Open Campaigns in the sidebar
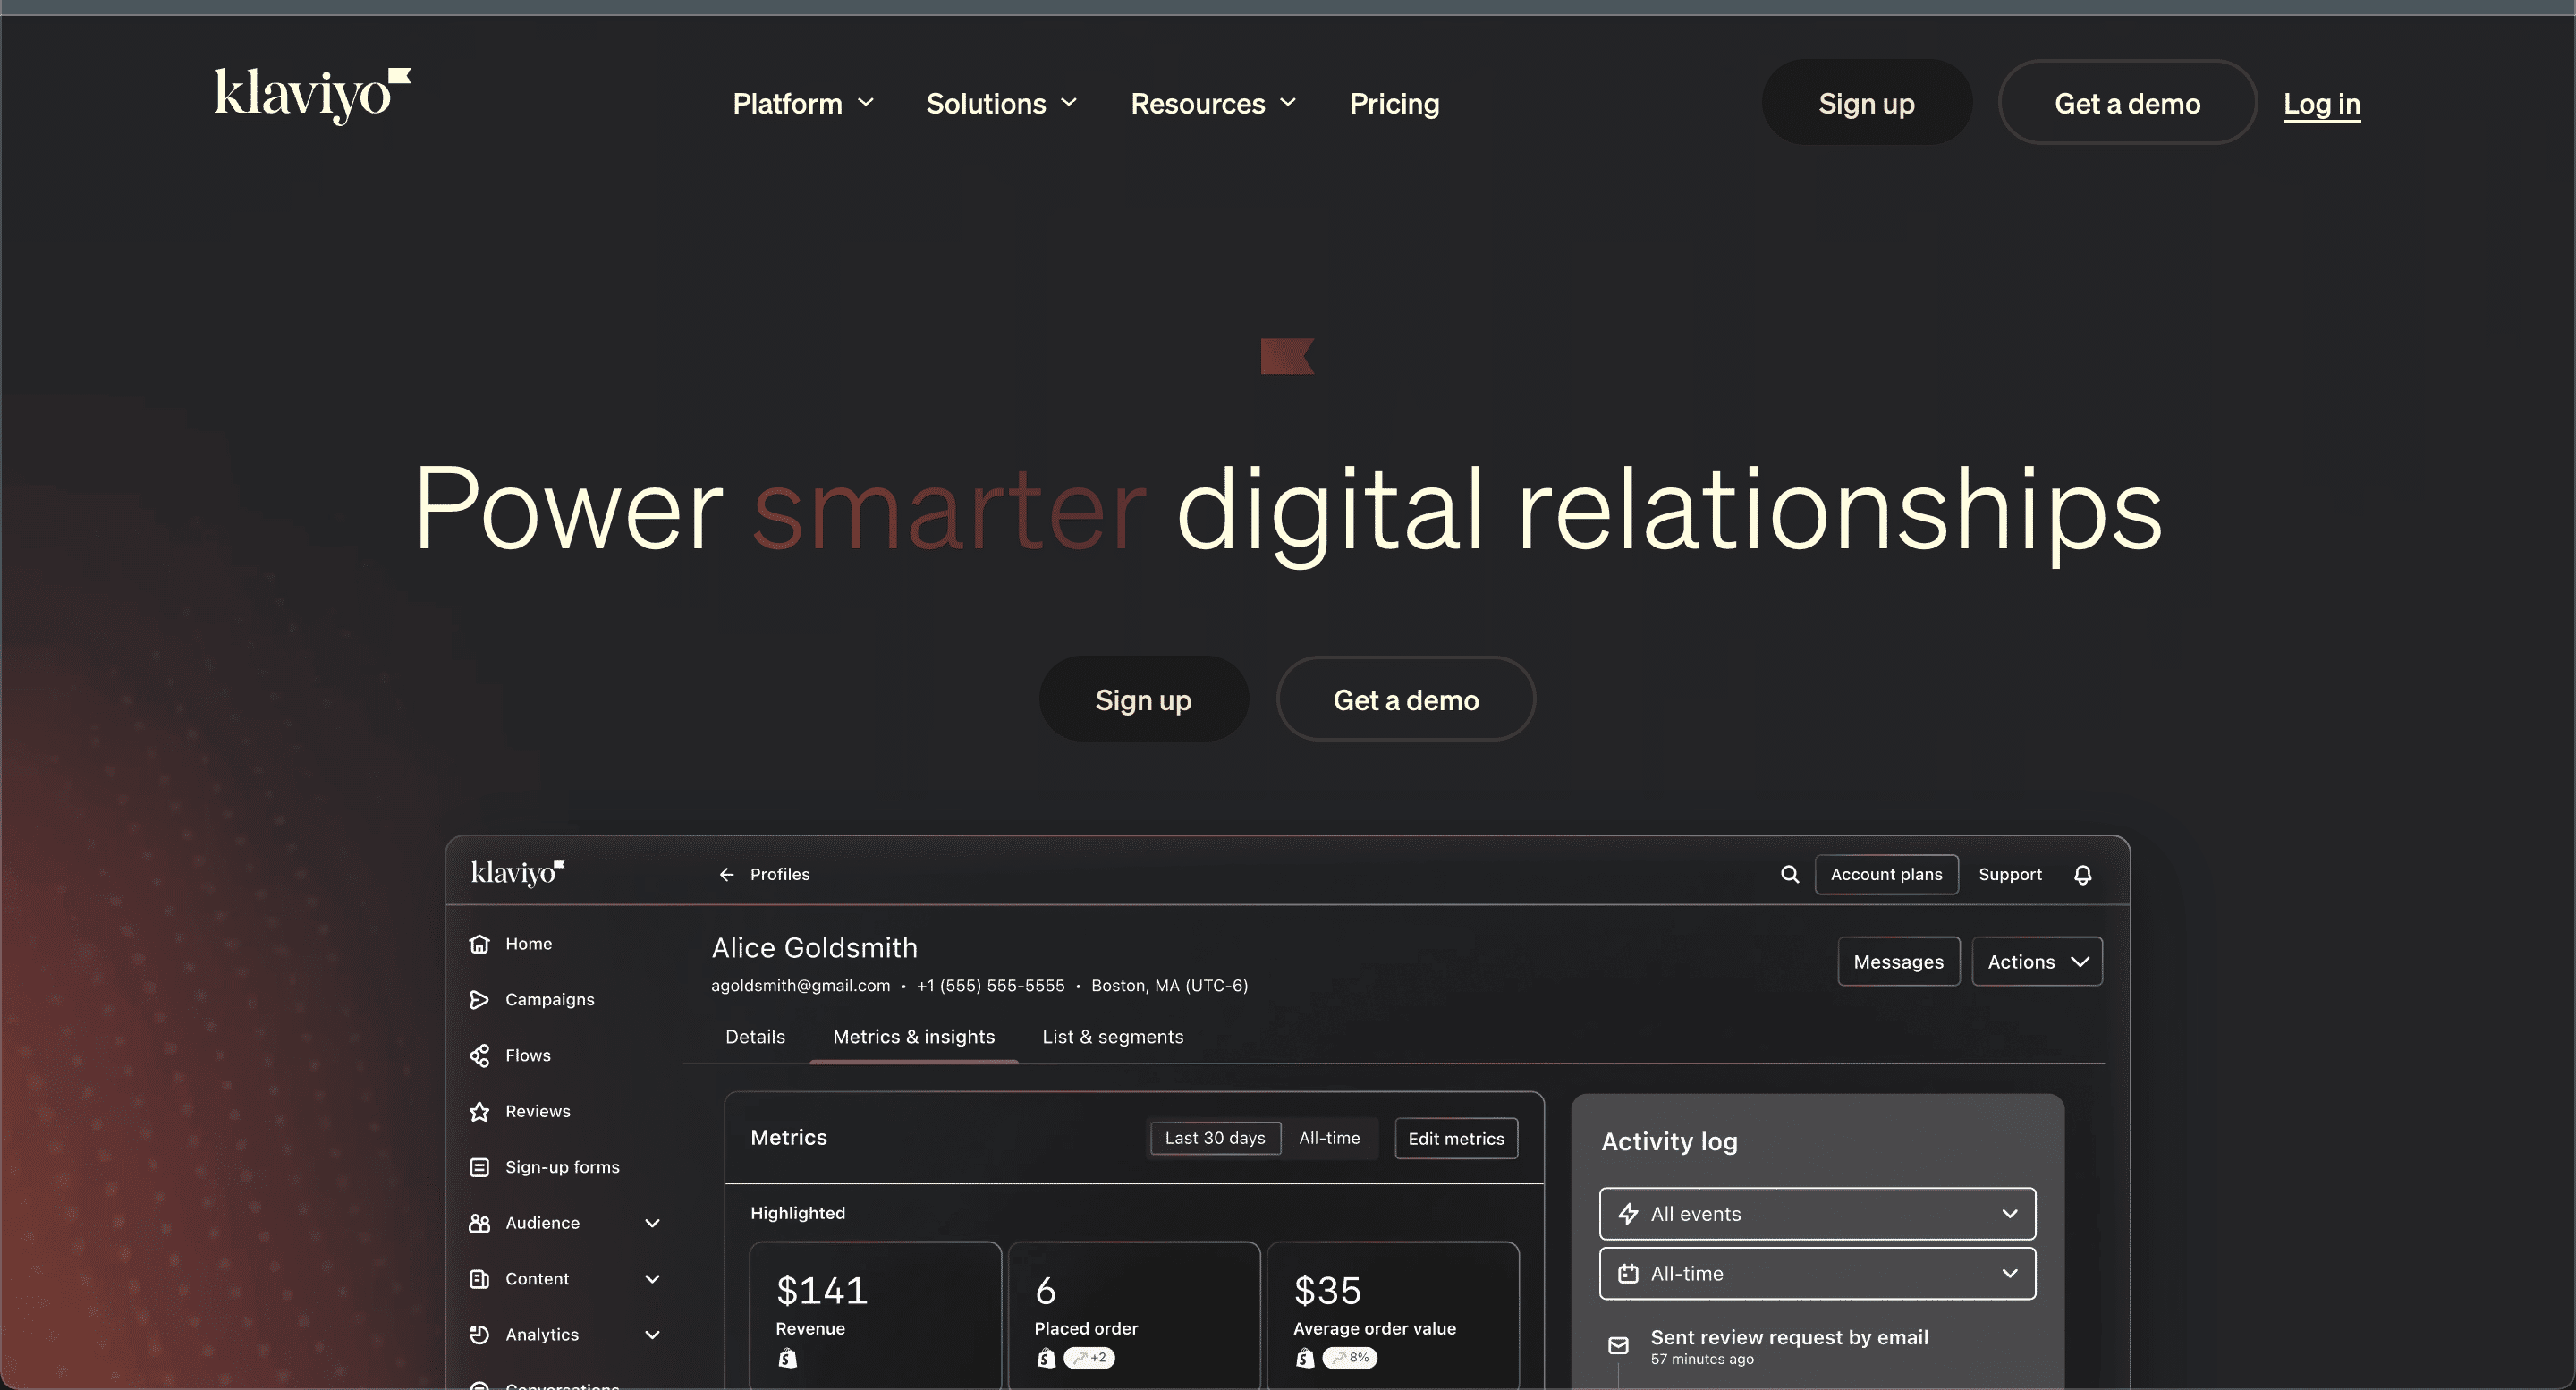Image resolution: width=2576 pixels, height=1390 pixels. pyautogui.click(x=549, y=999)
